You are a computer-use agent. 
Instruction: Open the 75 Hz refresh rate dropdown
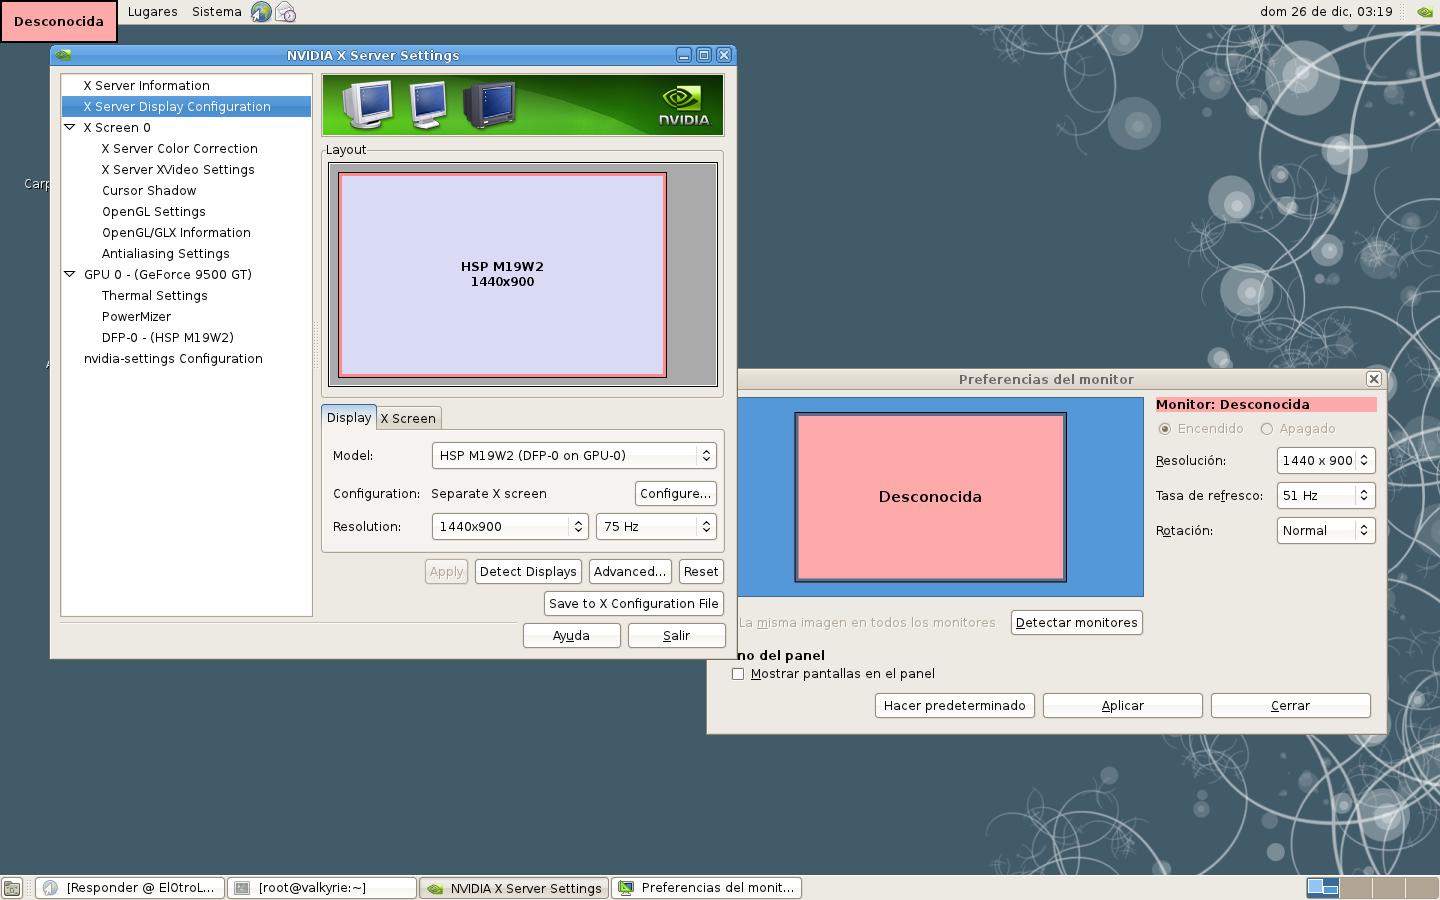[655, 527]
